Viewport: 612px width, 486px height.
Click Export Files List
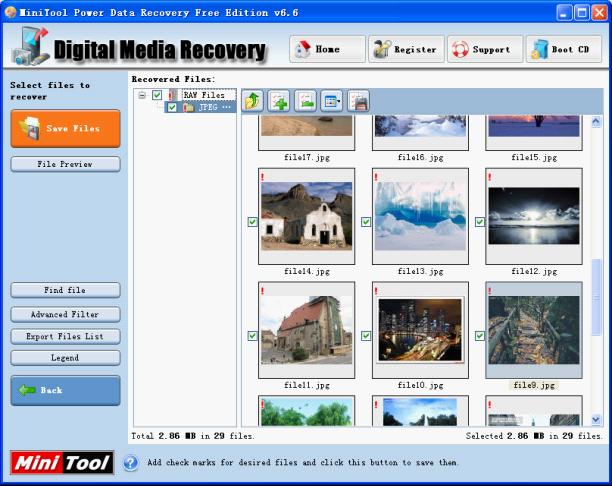click(x=66, y=336)
